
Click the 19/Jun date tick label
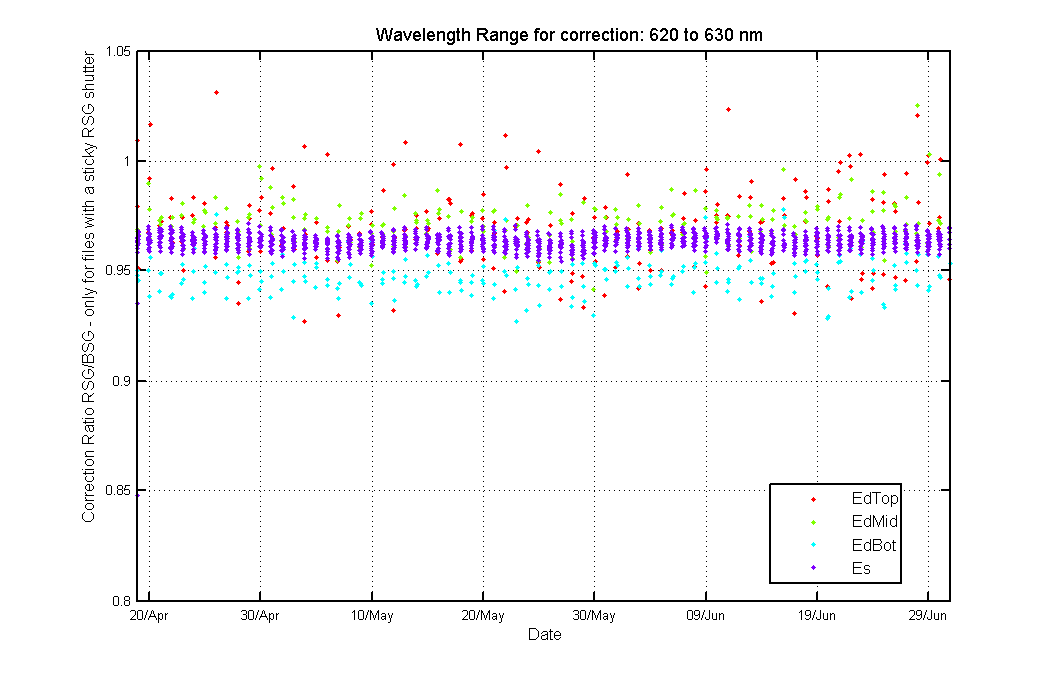point(816,615)
